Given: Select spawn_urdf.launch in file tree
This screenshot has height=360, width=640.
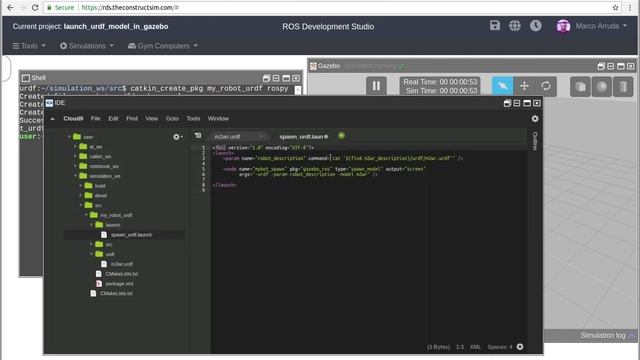Looking at the screenshot, I should tap(131, 235).
